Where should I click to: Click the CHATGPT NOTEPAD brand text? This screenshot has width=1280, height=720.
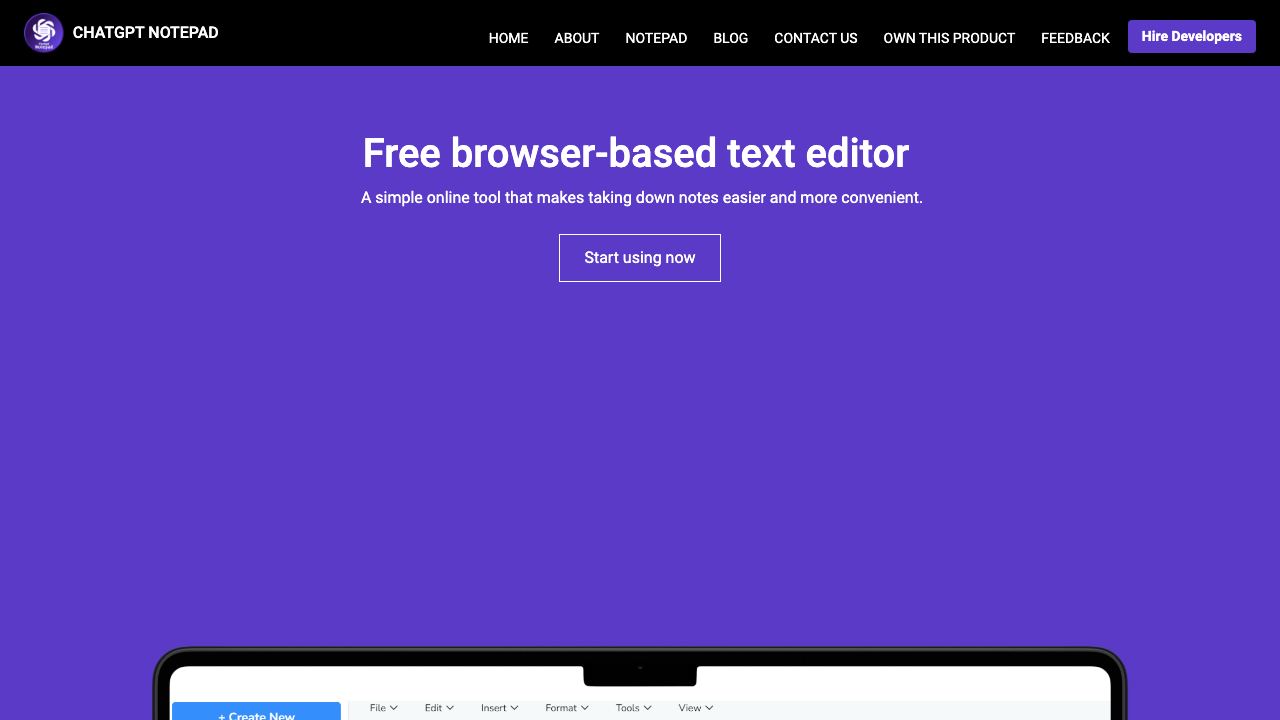pyautogui.click(x=146, y=32)
